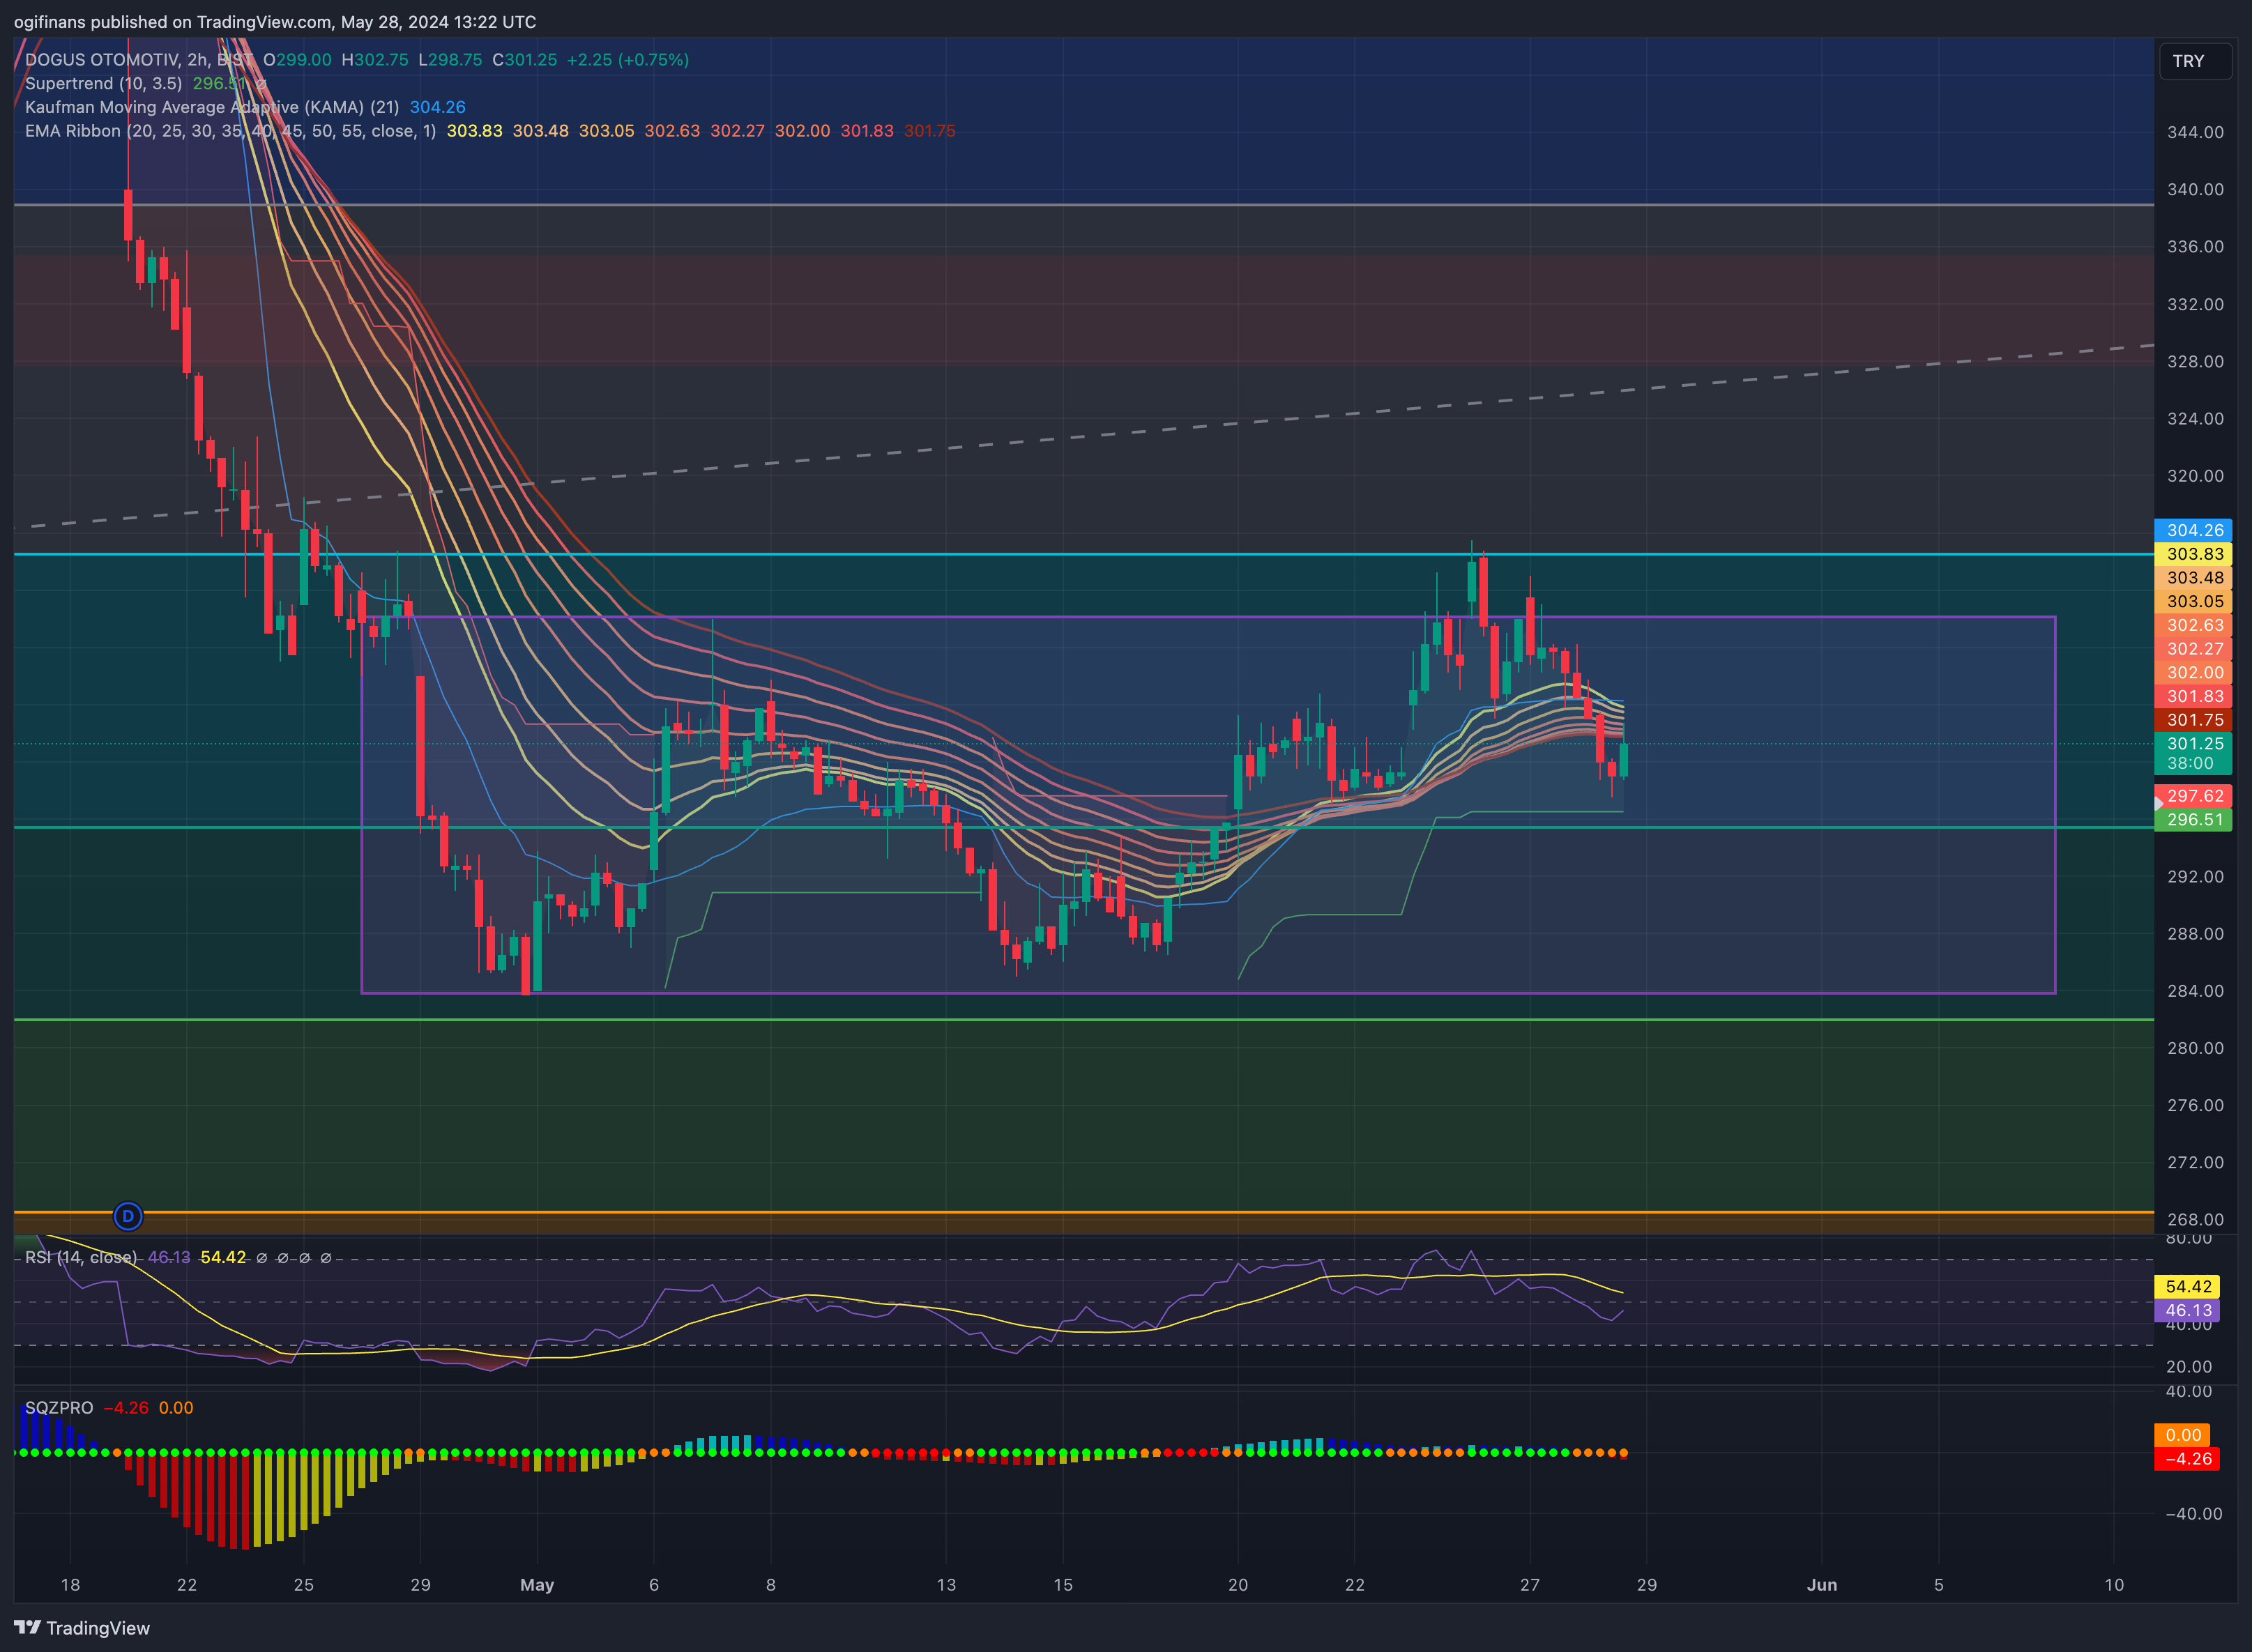Select the EMA Ribbon legend label
Screen dimensions: 2252x1652
point(230,131)
